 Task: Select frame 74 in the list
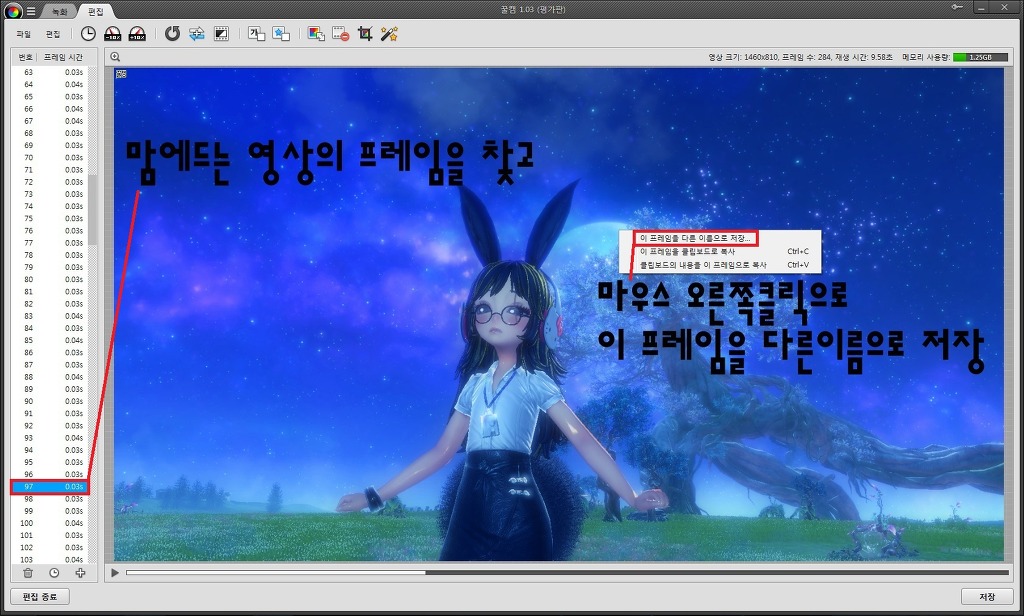point(50,206)
